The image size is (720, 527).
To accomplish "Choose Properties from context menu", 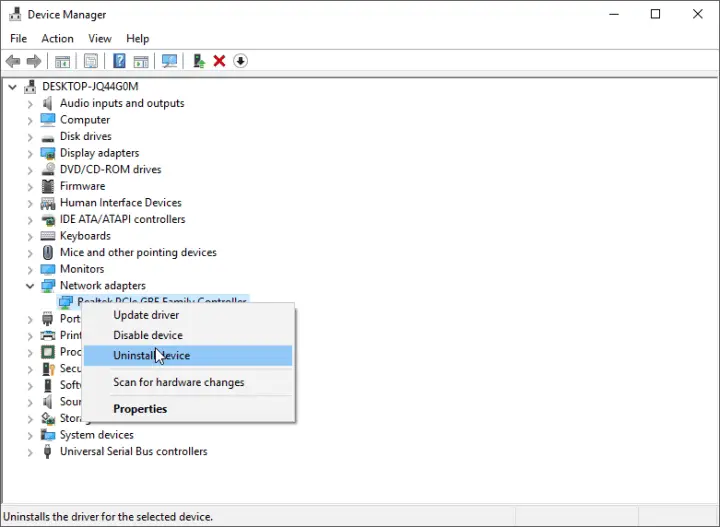I will (x=188, y=409).
